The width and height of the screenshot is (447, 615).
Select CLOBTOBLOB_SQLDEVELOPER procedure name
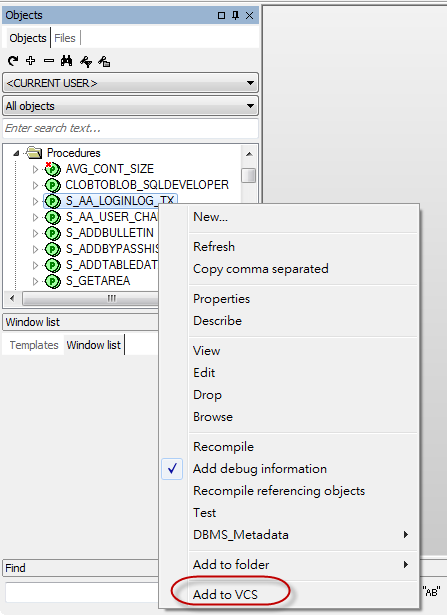click(147, 185)
